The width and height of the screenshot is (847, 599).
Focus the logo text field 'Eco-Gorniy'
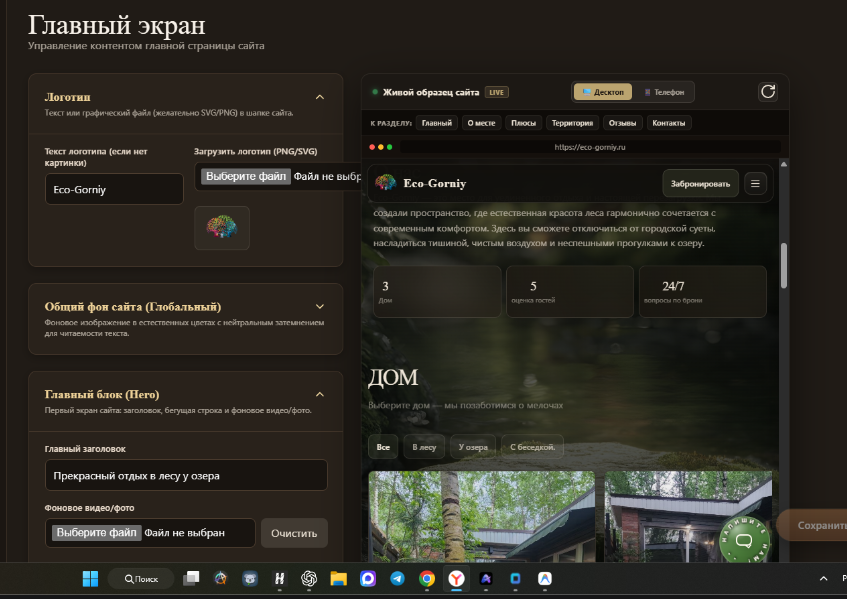[x=115, y=189]
